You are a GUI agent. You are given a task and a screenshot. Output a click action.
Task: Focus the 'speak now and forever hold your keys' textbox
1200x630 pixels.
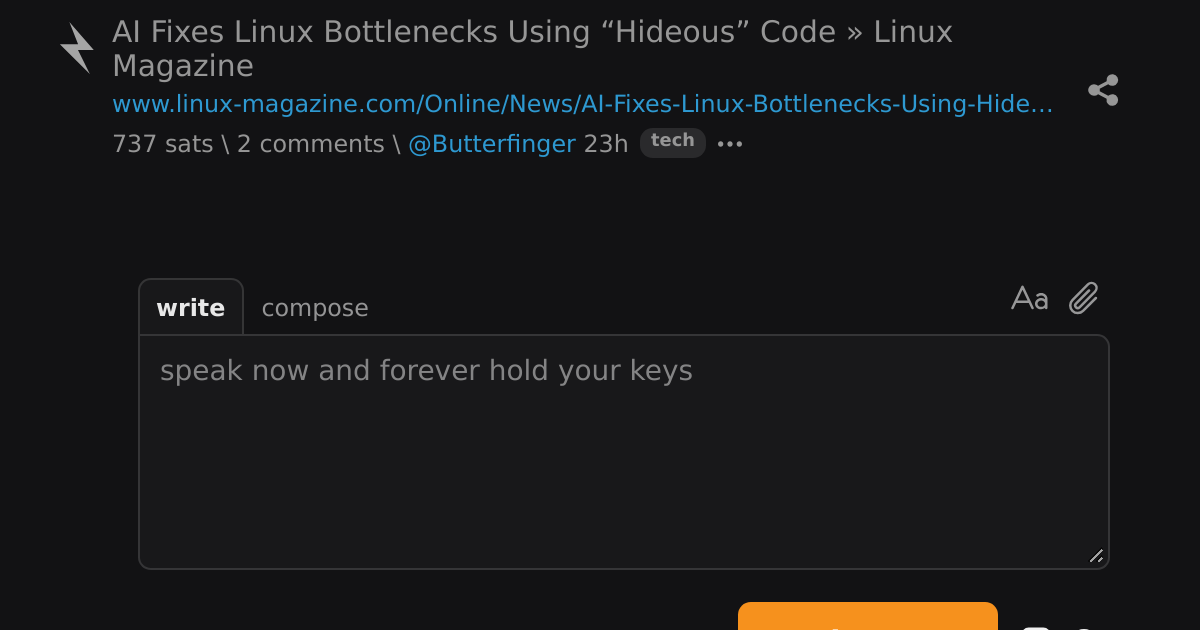click(624, 452)
